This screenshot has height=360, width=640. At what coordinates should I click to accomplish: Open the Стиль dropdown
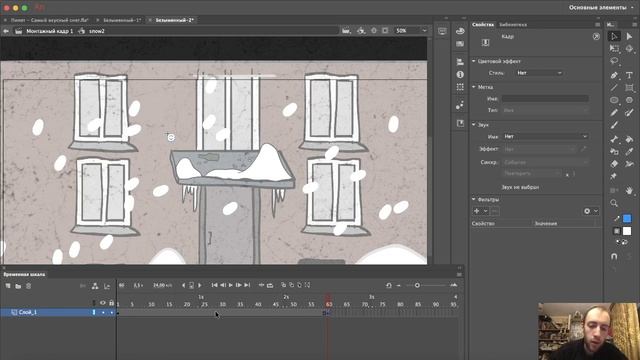tap(540, 73)
